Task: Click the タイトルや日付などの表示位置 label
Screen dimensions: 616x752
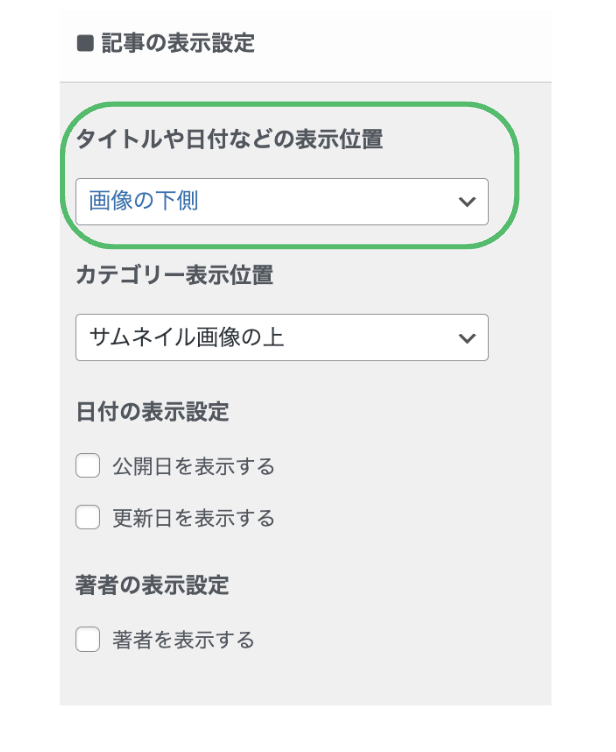Action: point(229,140)
